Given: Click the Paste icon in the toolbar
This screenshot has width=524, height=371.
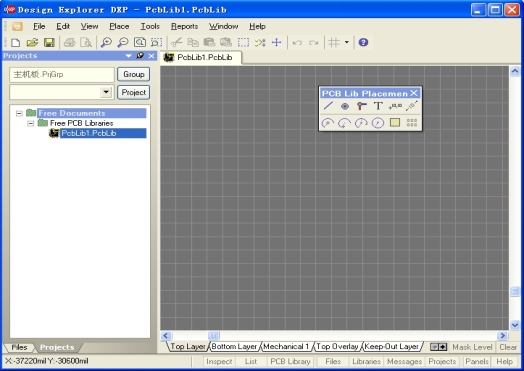Looking at the screenshot, I should click(x=209, y=42).
